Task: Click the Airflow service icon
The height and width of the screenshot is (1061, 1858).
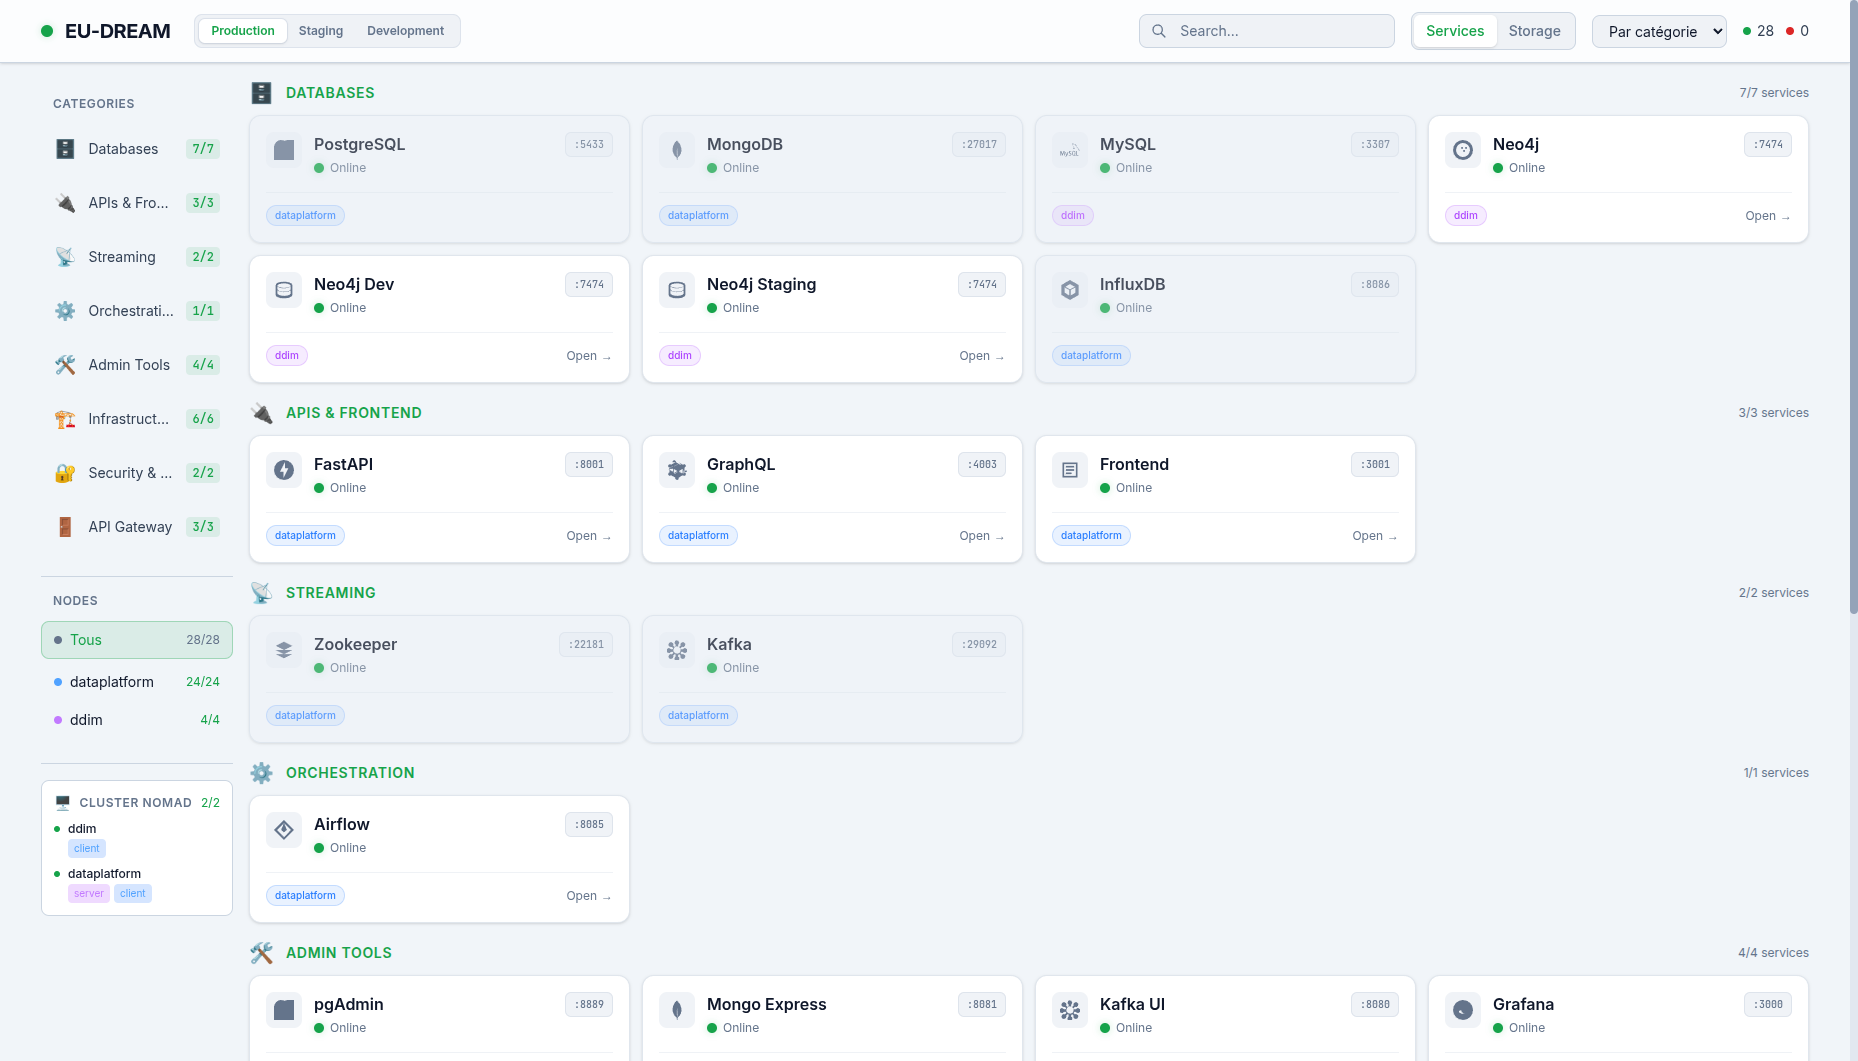Action: coord(284,830)
